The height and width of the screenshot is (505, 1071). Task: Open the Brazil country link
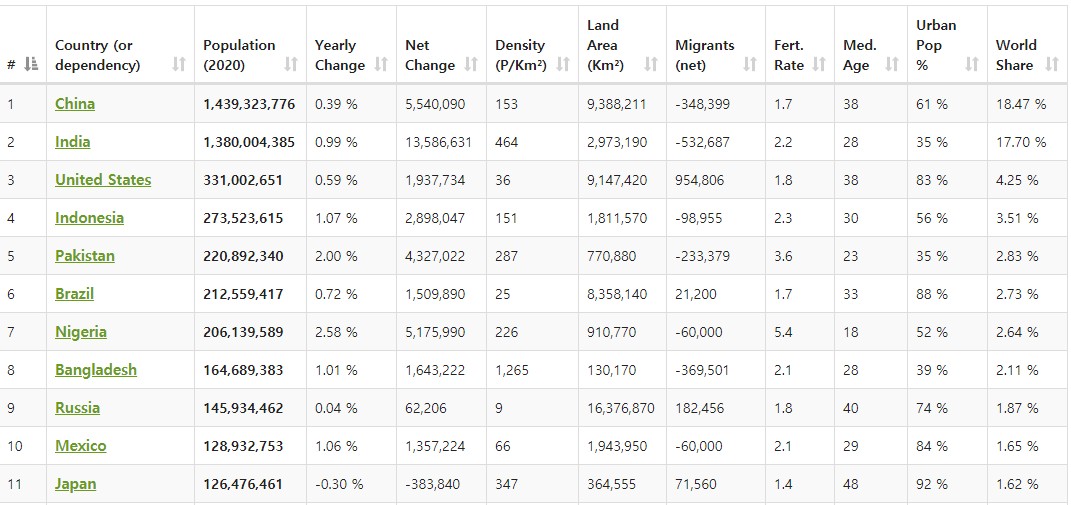point(74,294)
